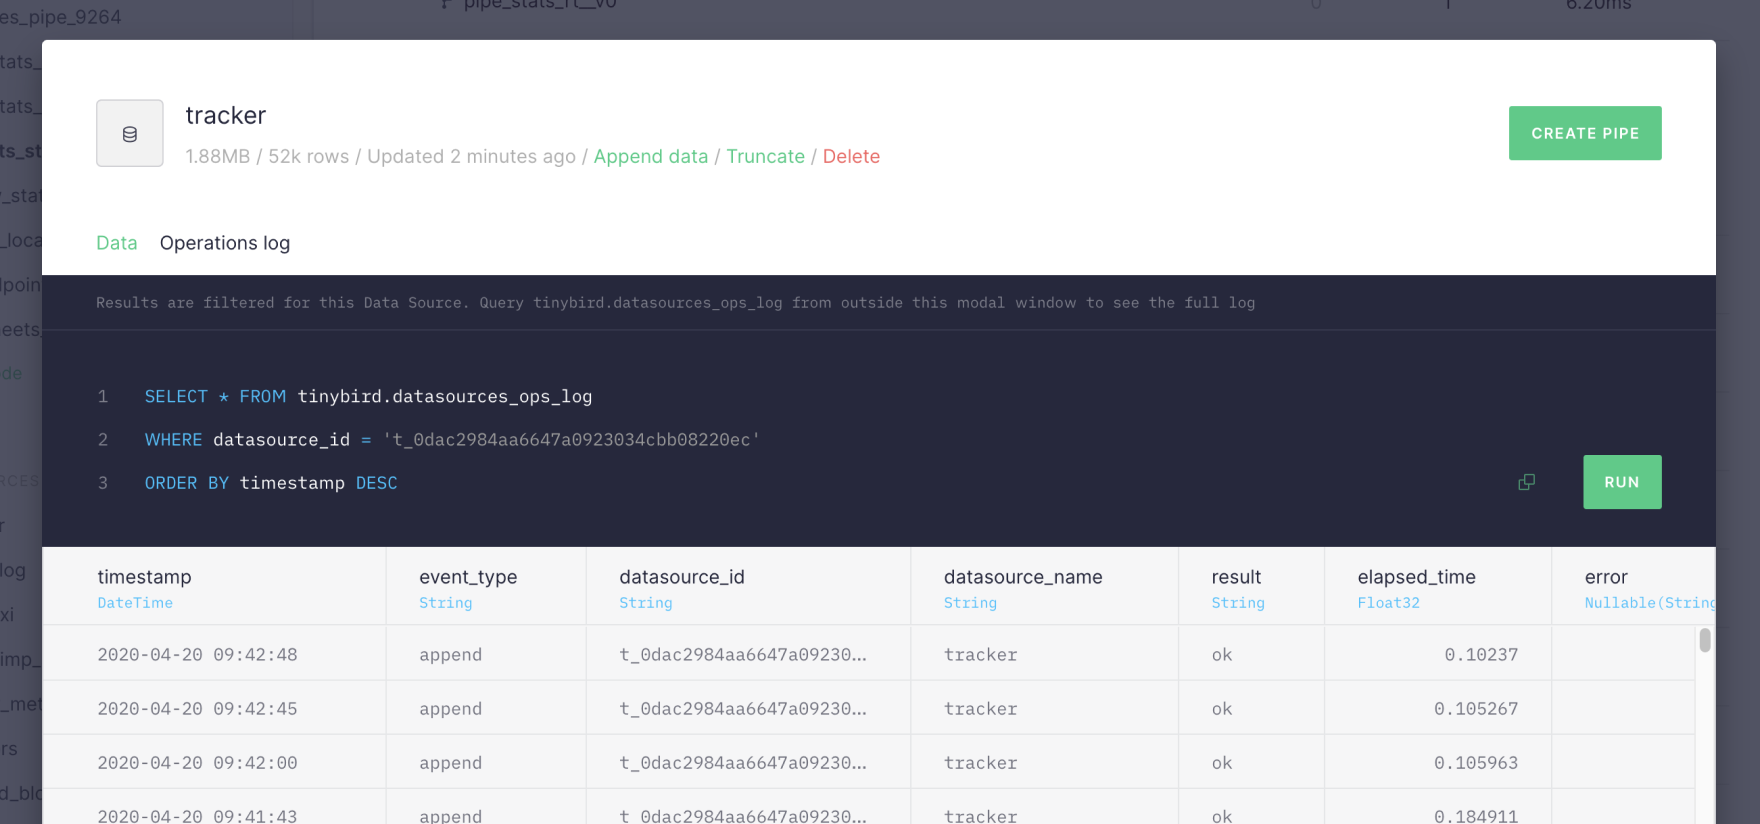This screenshot has width=1760, height=824.
Task: Click the CREATE PIPE button
Action: coord(1584,133)
